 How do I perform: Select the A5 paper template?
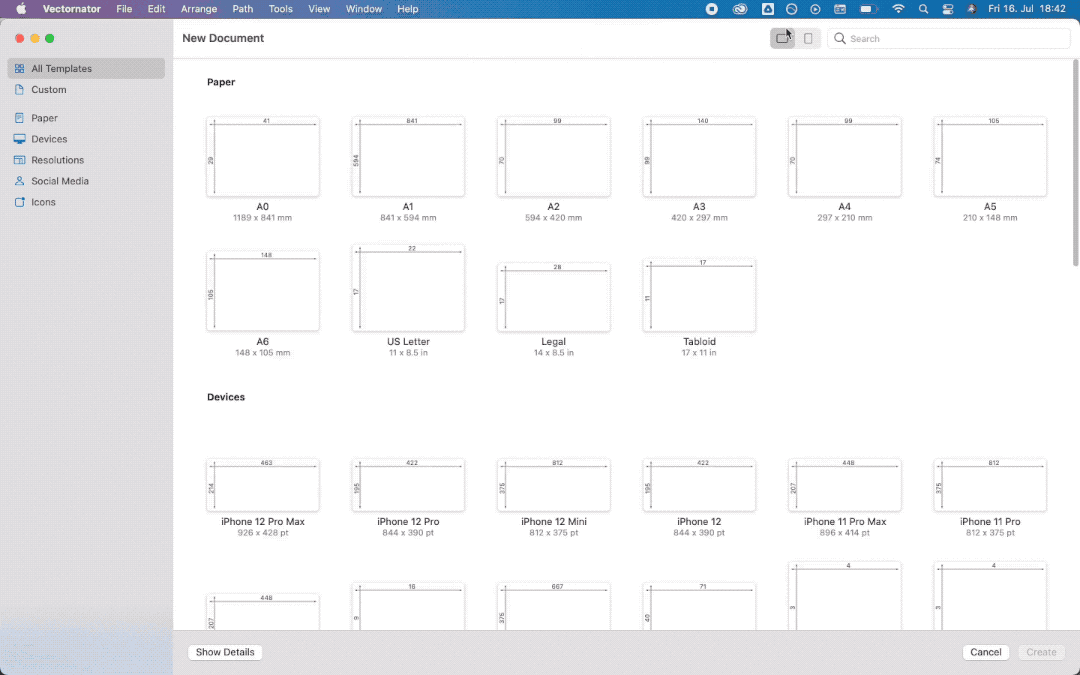[990, 157]
